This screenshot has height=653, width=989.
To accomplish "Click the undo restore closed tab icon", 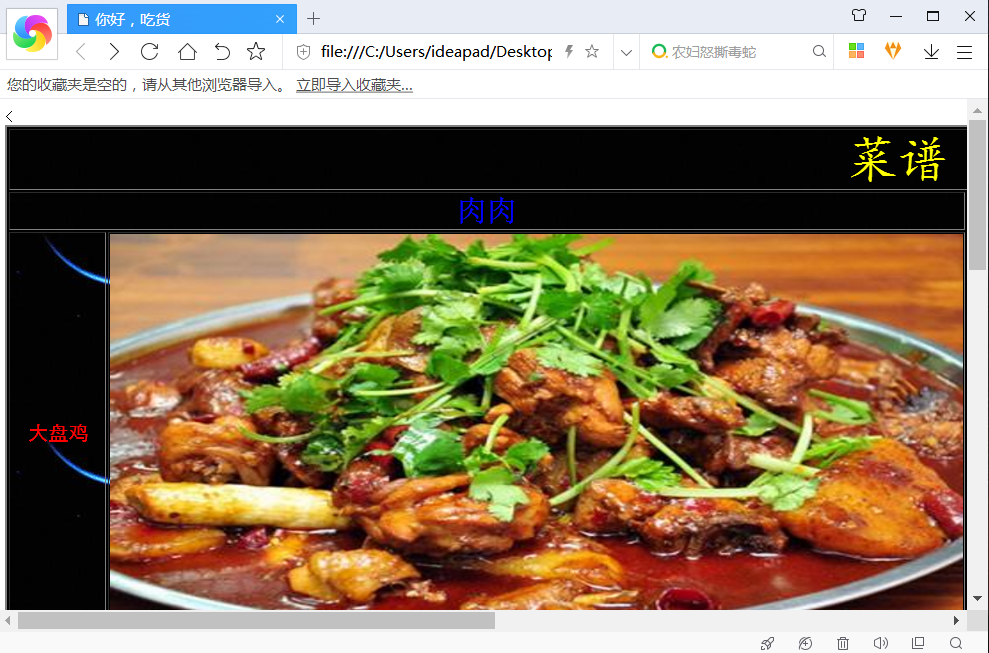I will (222, 52).
